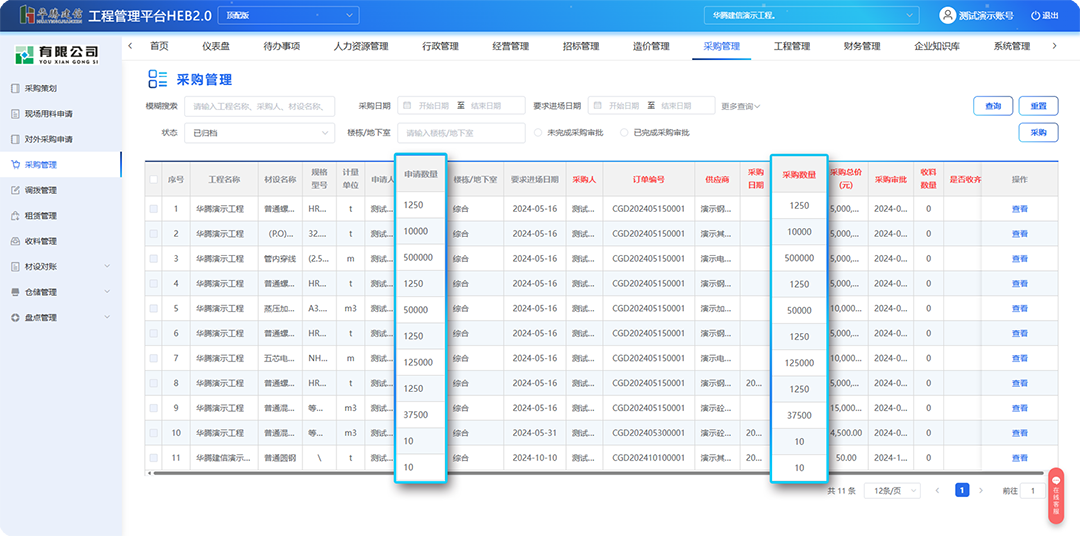This screenshot has height=536, width=1080.
Task: Click the 订单编号 column header
Action: (649, 179)
